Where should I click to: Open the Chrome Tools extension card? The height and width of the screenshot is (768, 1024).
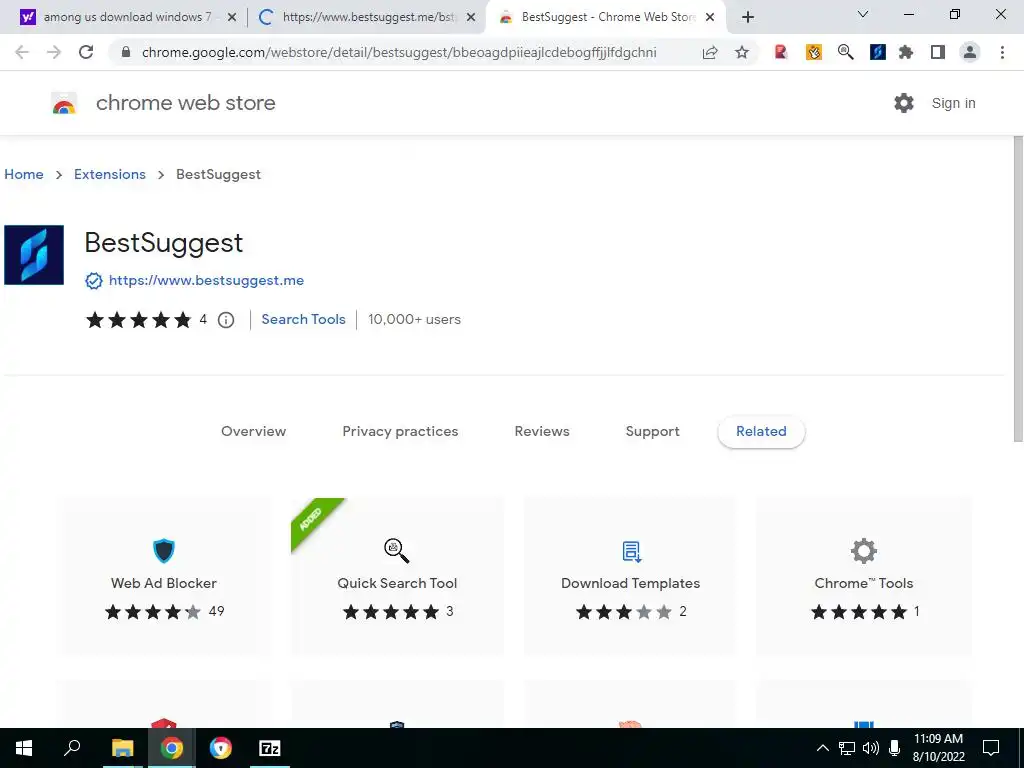(864, 577)
